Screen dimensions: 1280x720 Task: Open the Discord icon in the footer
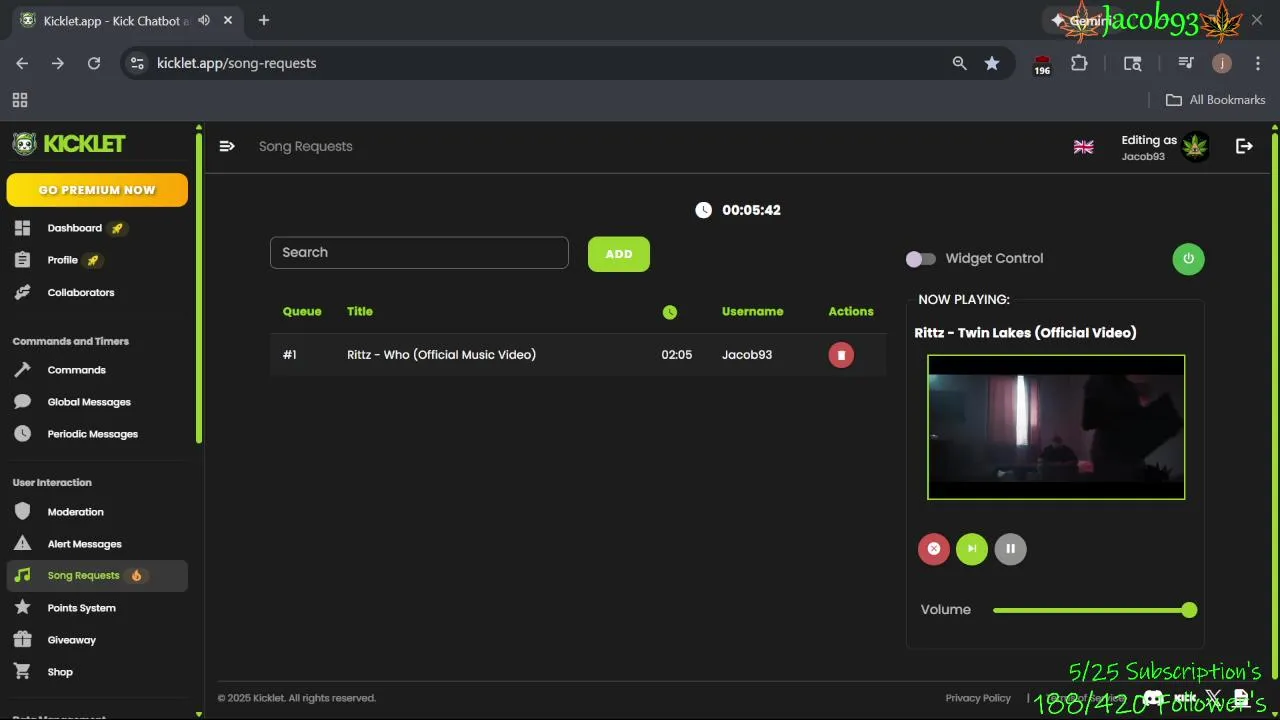[x=1153, y=698]
